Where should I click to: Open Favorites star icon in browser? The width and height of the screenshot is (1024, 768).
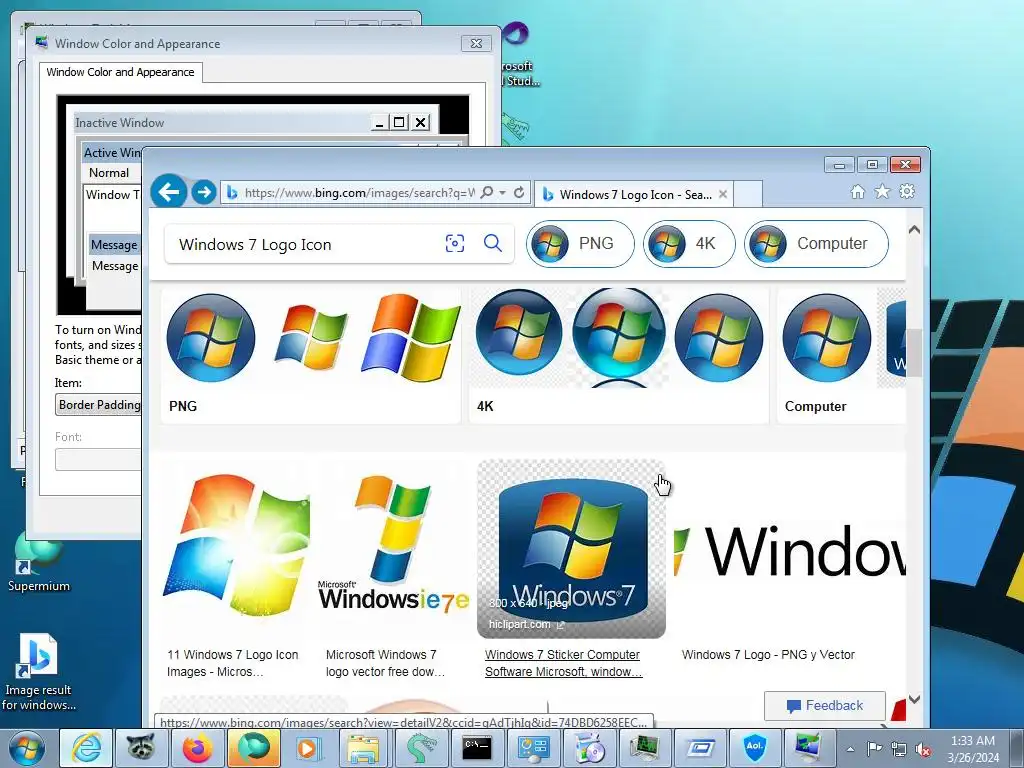pyautogui.click(x=882, y=191)
